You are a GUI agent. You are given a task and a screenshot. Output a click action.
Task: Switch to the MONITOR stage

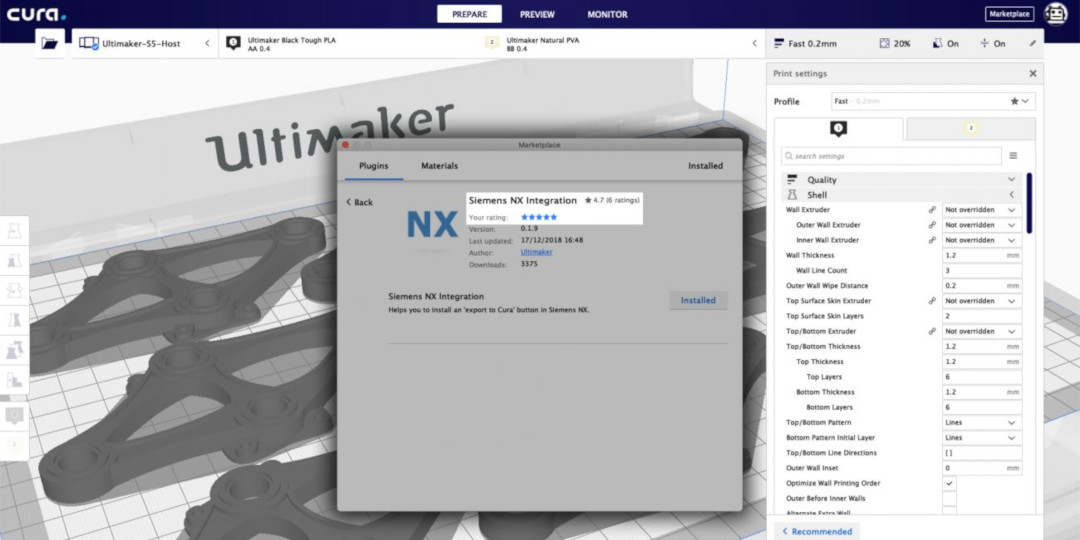tap(607, 14)
